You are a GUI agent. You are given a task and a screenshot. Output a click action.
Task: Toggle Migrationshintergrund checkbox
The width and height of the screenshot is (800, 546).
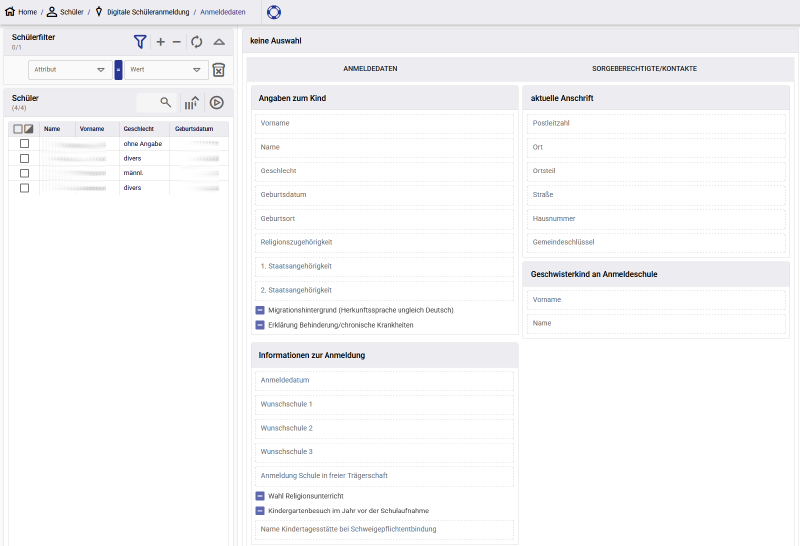tap(260, 310)
